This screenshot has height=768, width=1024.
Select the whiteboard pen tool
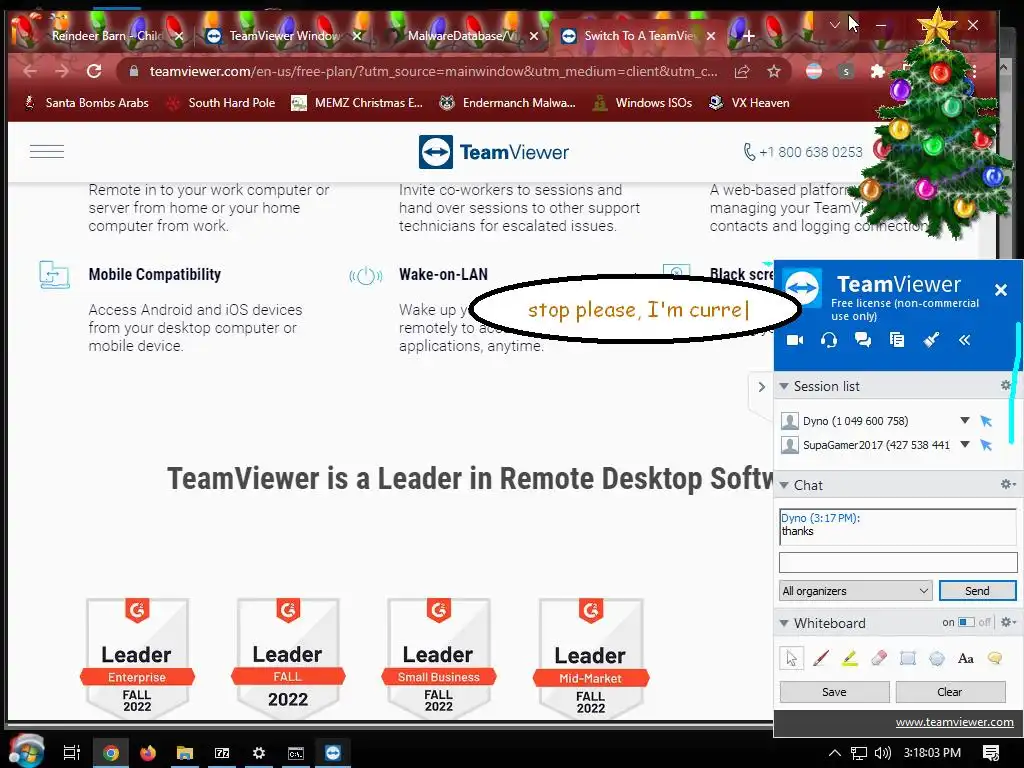pos(821,658)
